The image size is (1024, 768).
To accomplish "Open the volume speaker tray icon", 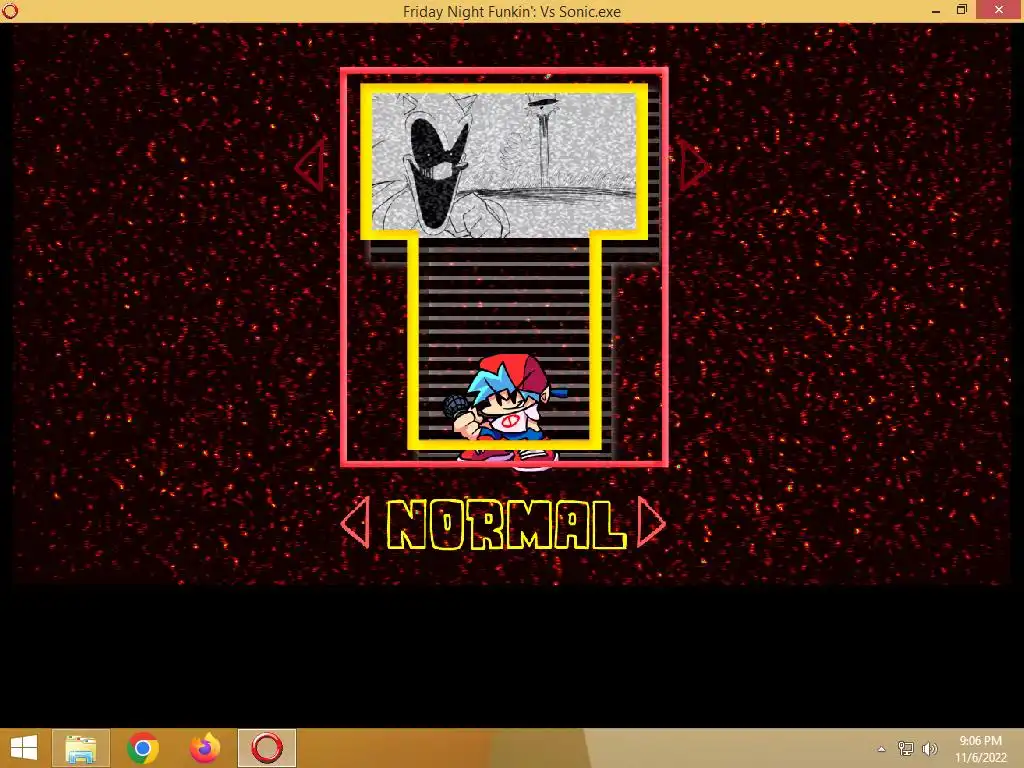I will click(929, 749).
